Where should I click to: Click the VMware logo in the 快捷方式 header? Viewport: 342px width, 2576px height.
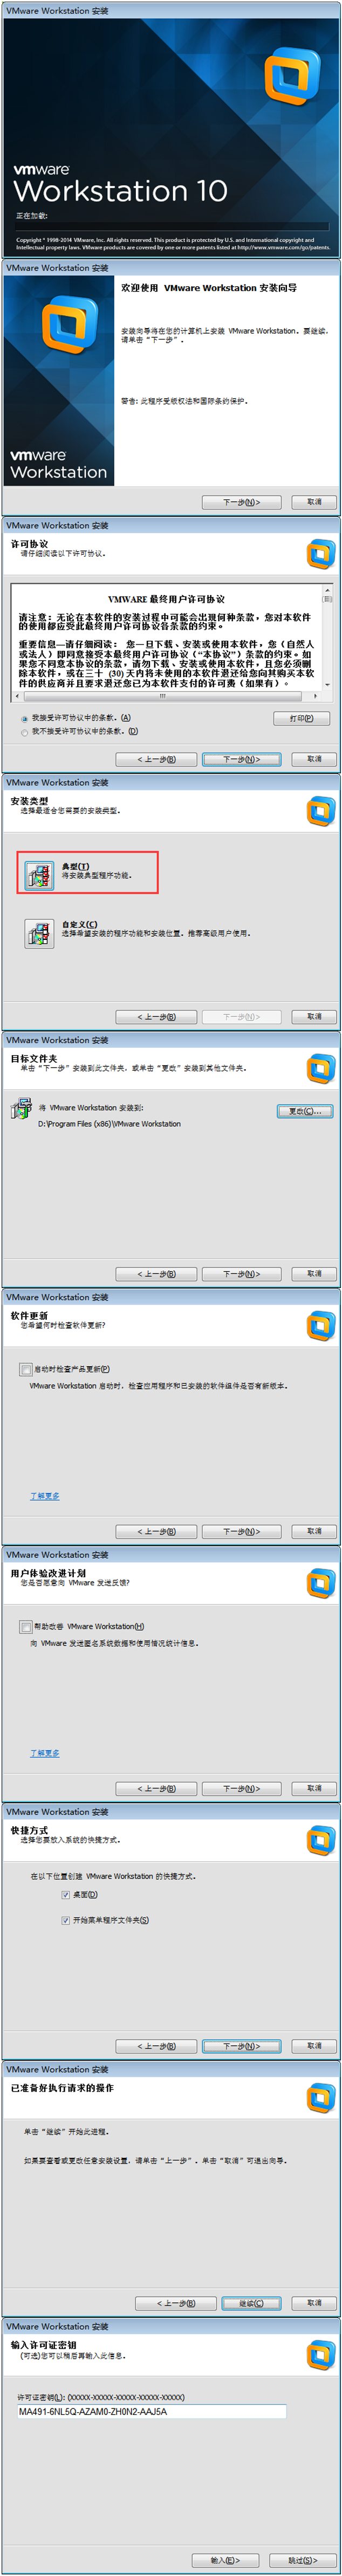click(320, 1838)
